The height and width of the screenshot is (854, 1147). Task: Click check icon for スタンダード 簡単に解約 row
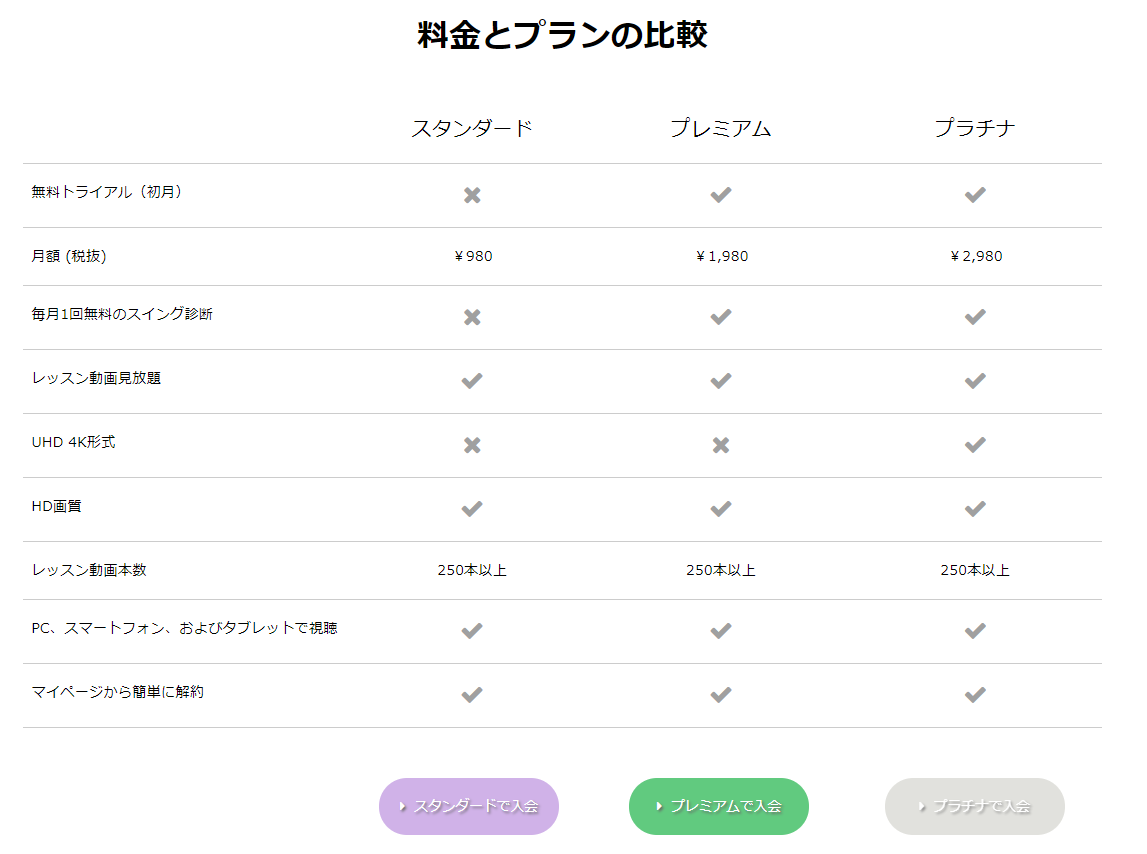coord(472,694)
